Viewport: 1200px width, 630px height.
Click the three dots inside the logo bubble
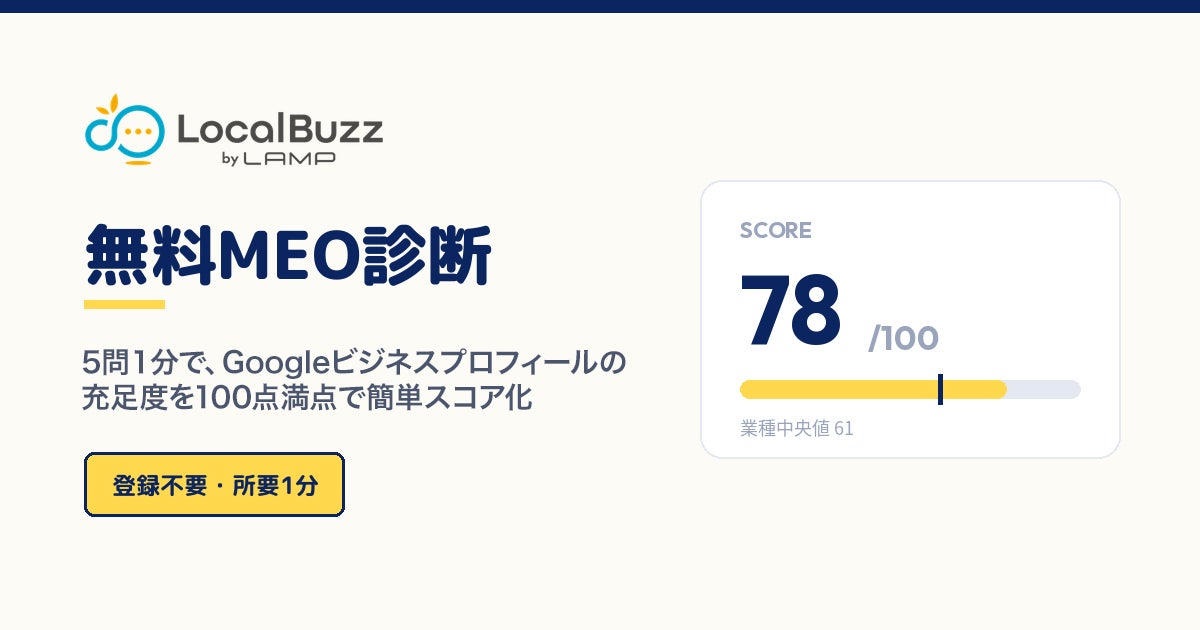coord(140,131)
